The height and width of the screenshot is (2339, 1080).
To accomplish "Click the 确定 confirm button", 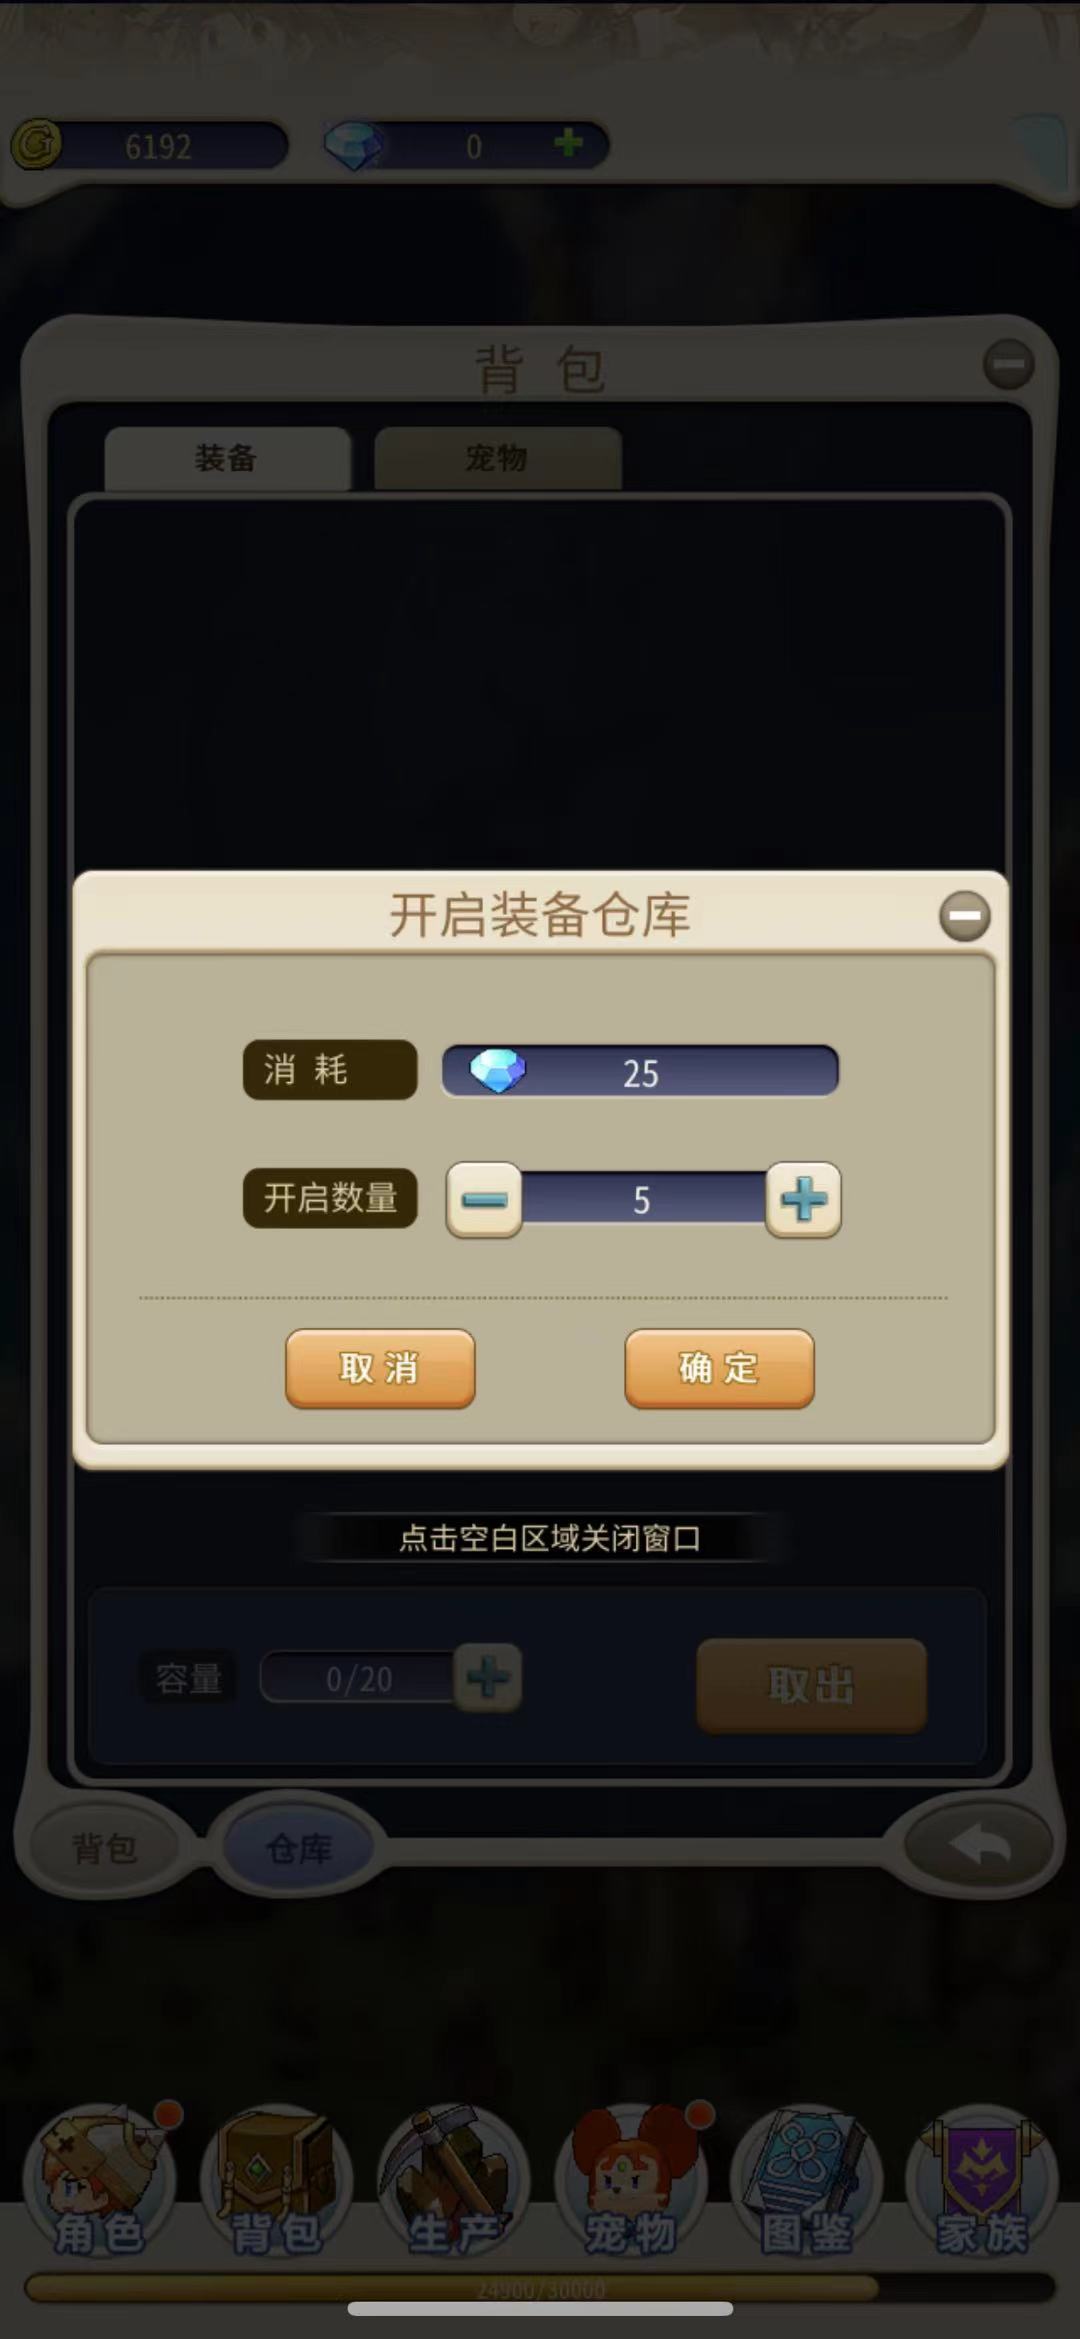I will (719, 1368).
